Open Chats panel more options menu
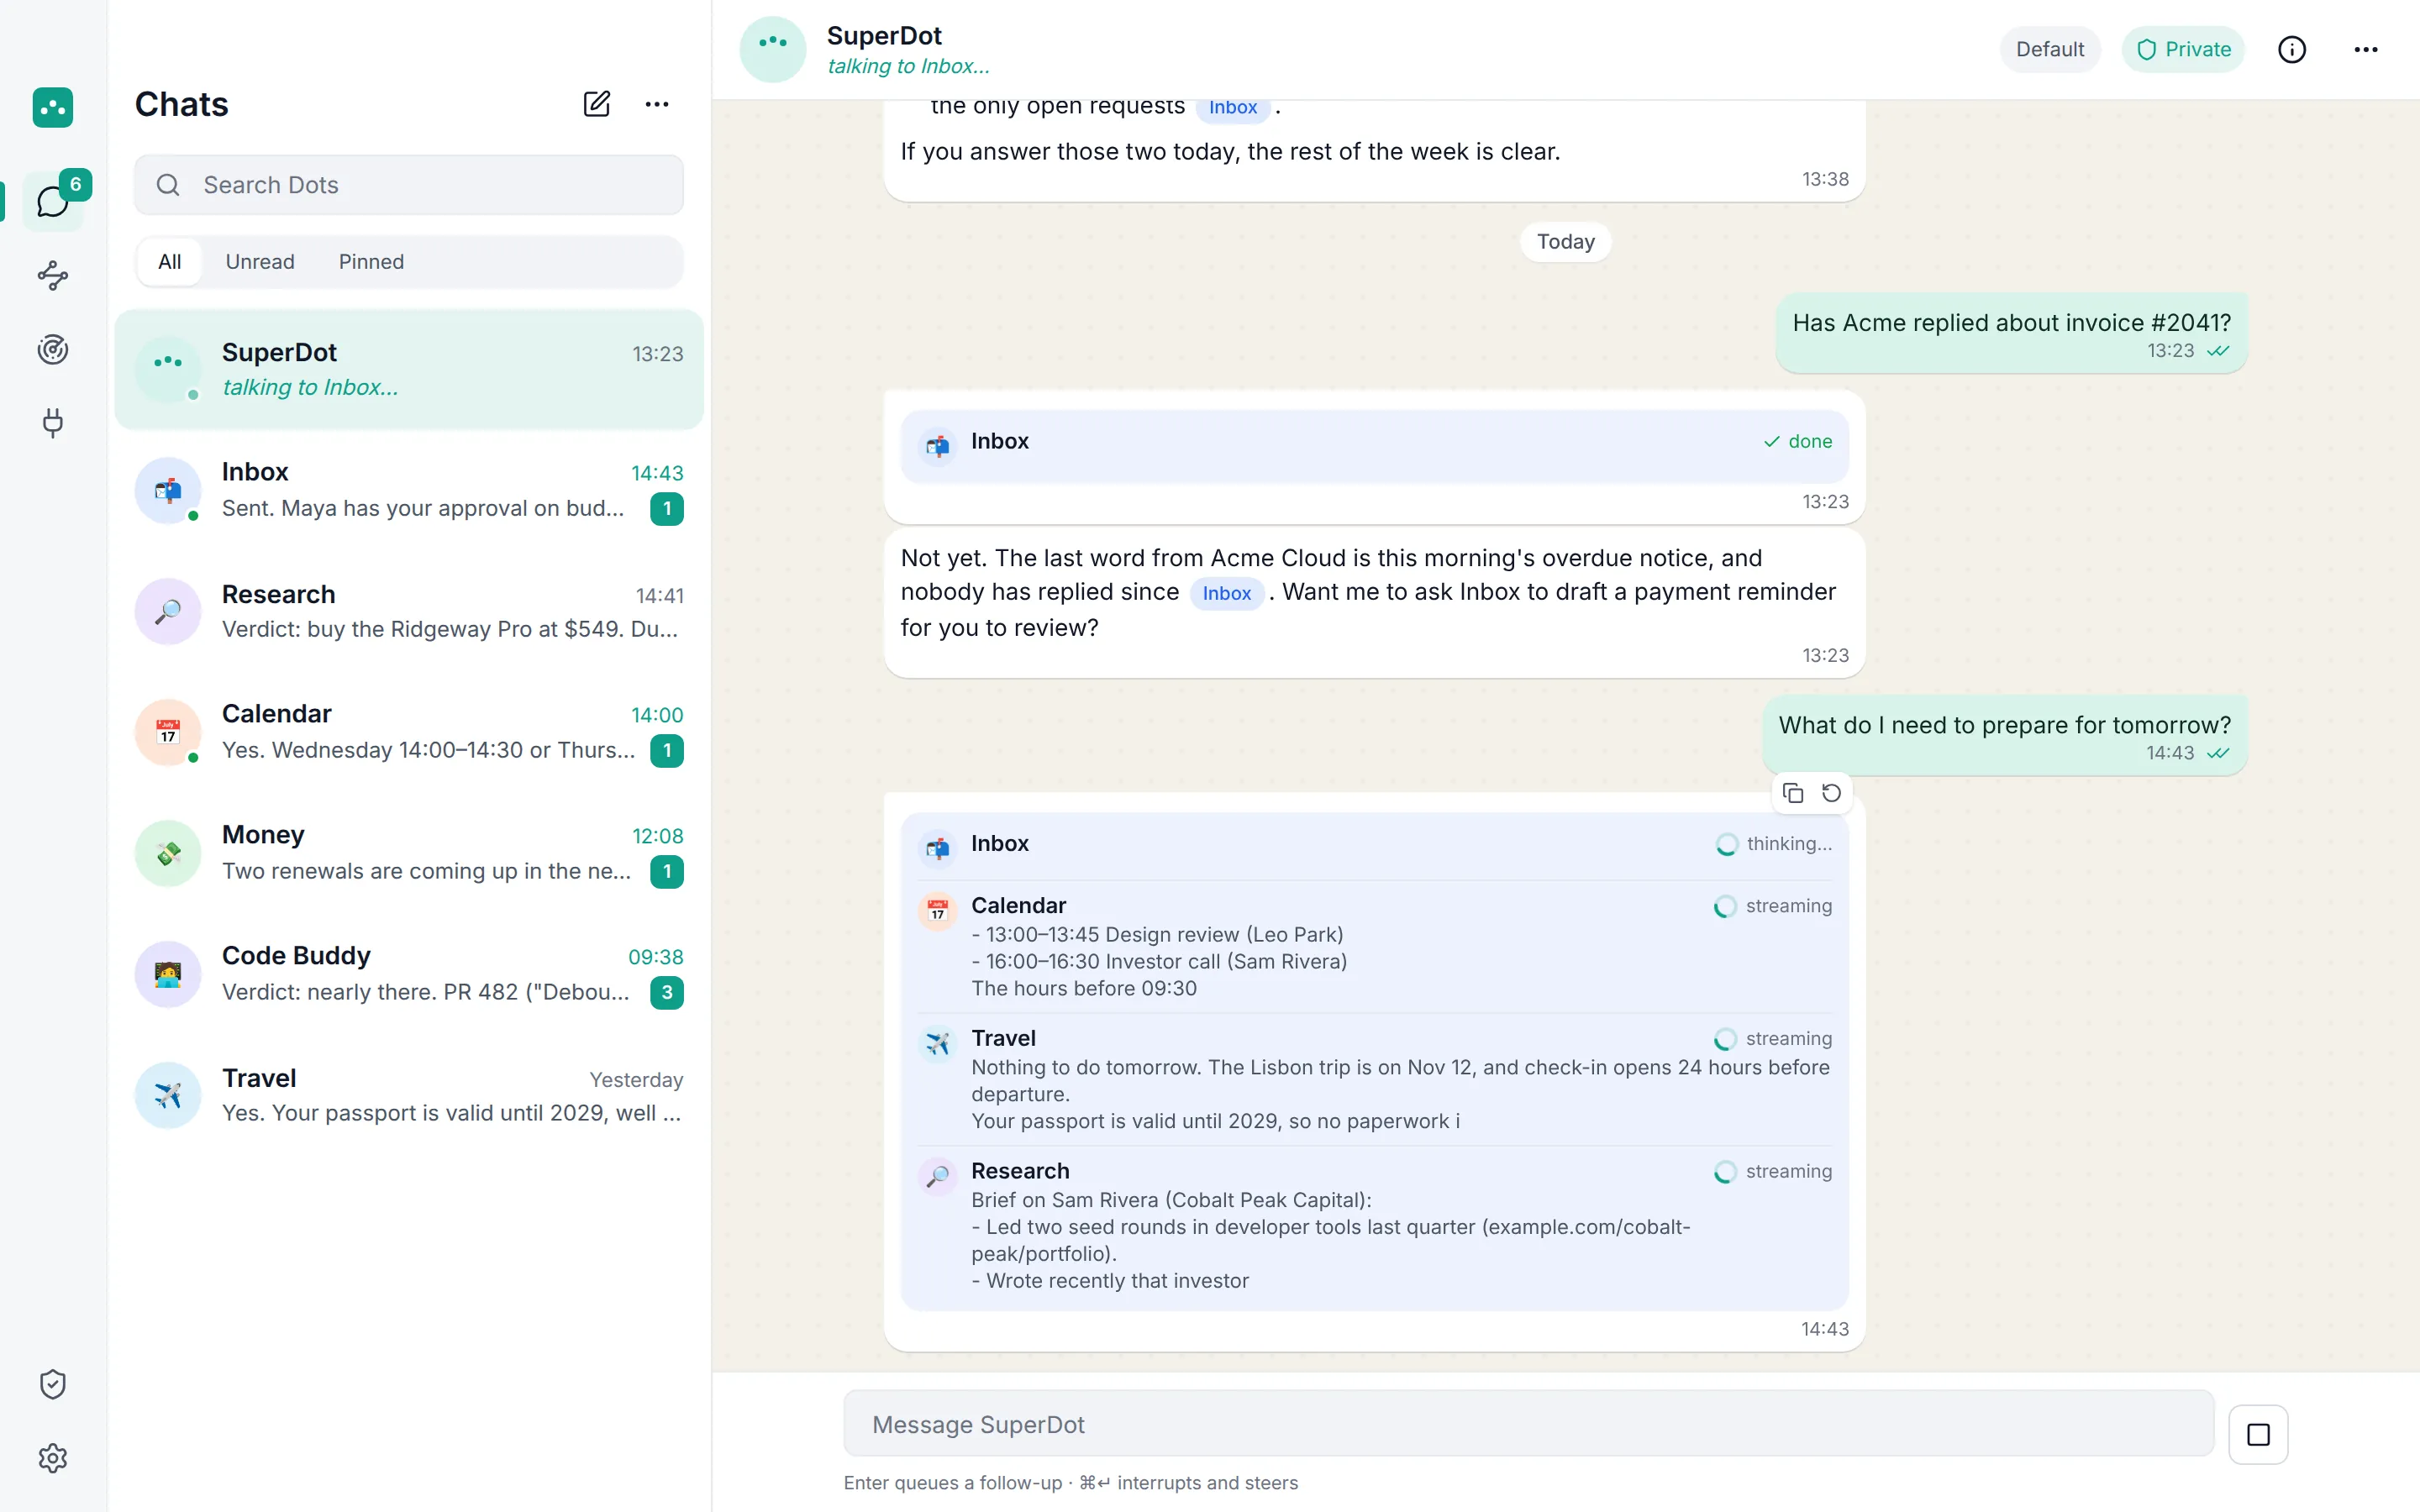The width and height of the screenshot is (2420, 1512). [x=657, y=104]
